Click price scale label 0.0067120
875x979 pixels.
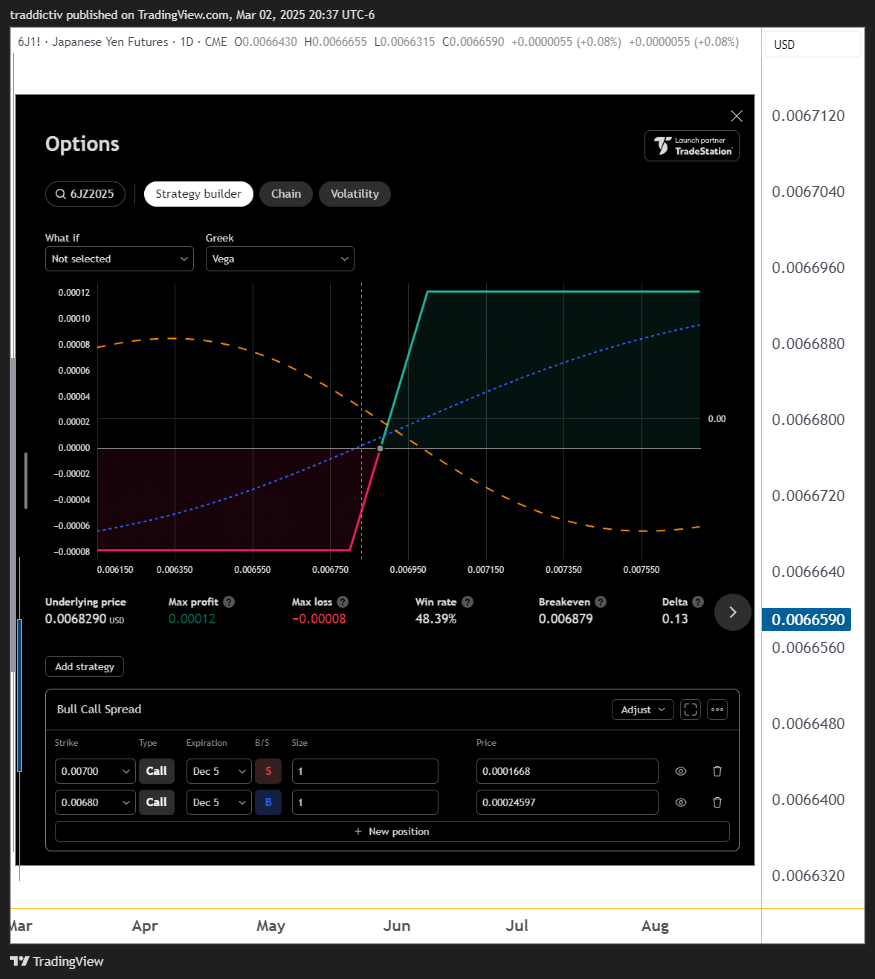coord(808,116)
